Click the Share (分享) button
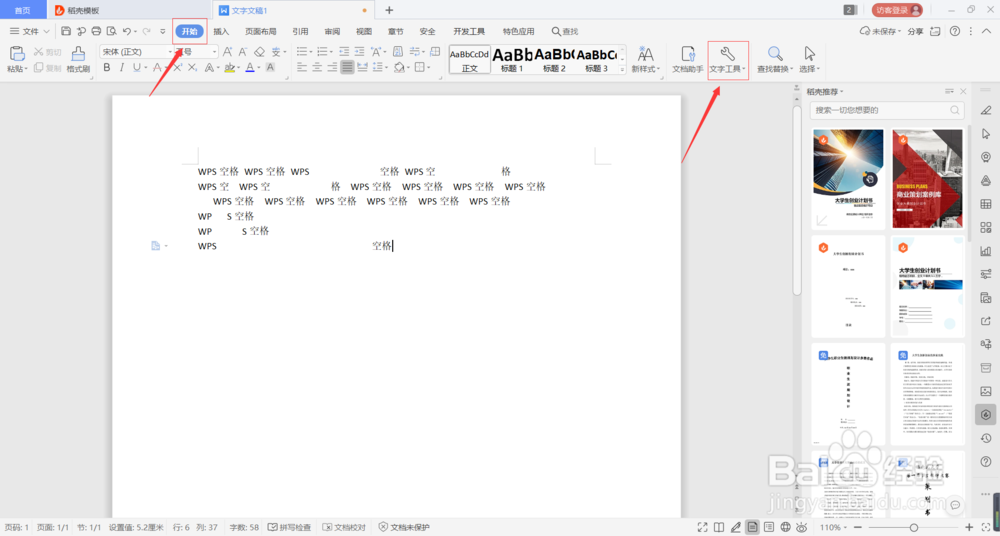The image size is (1000, 536). coord(915,31)
